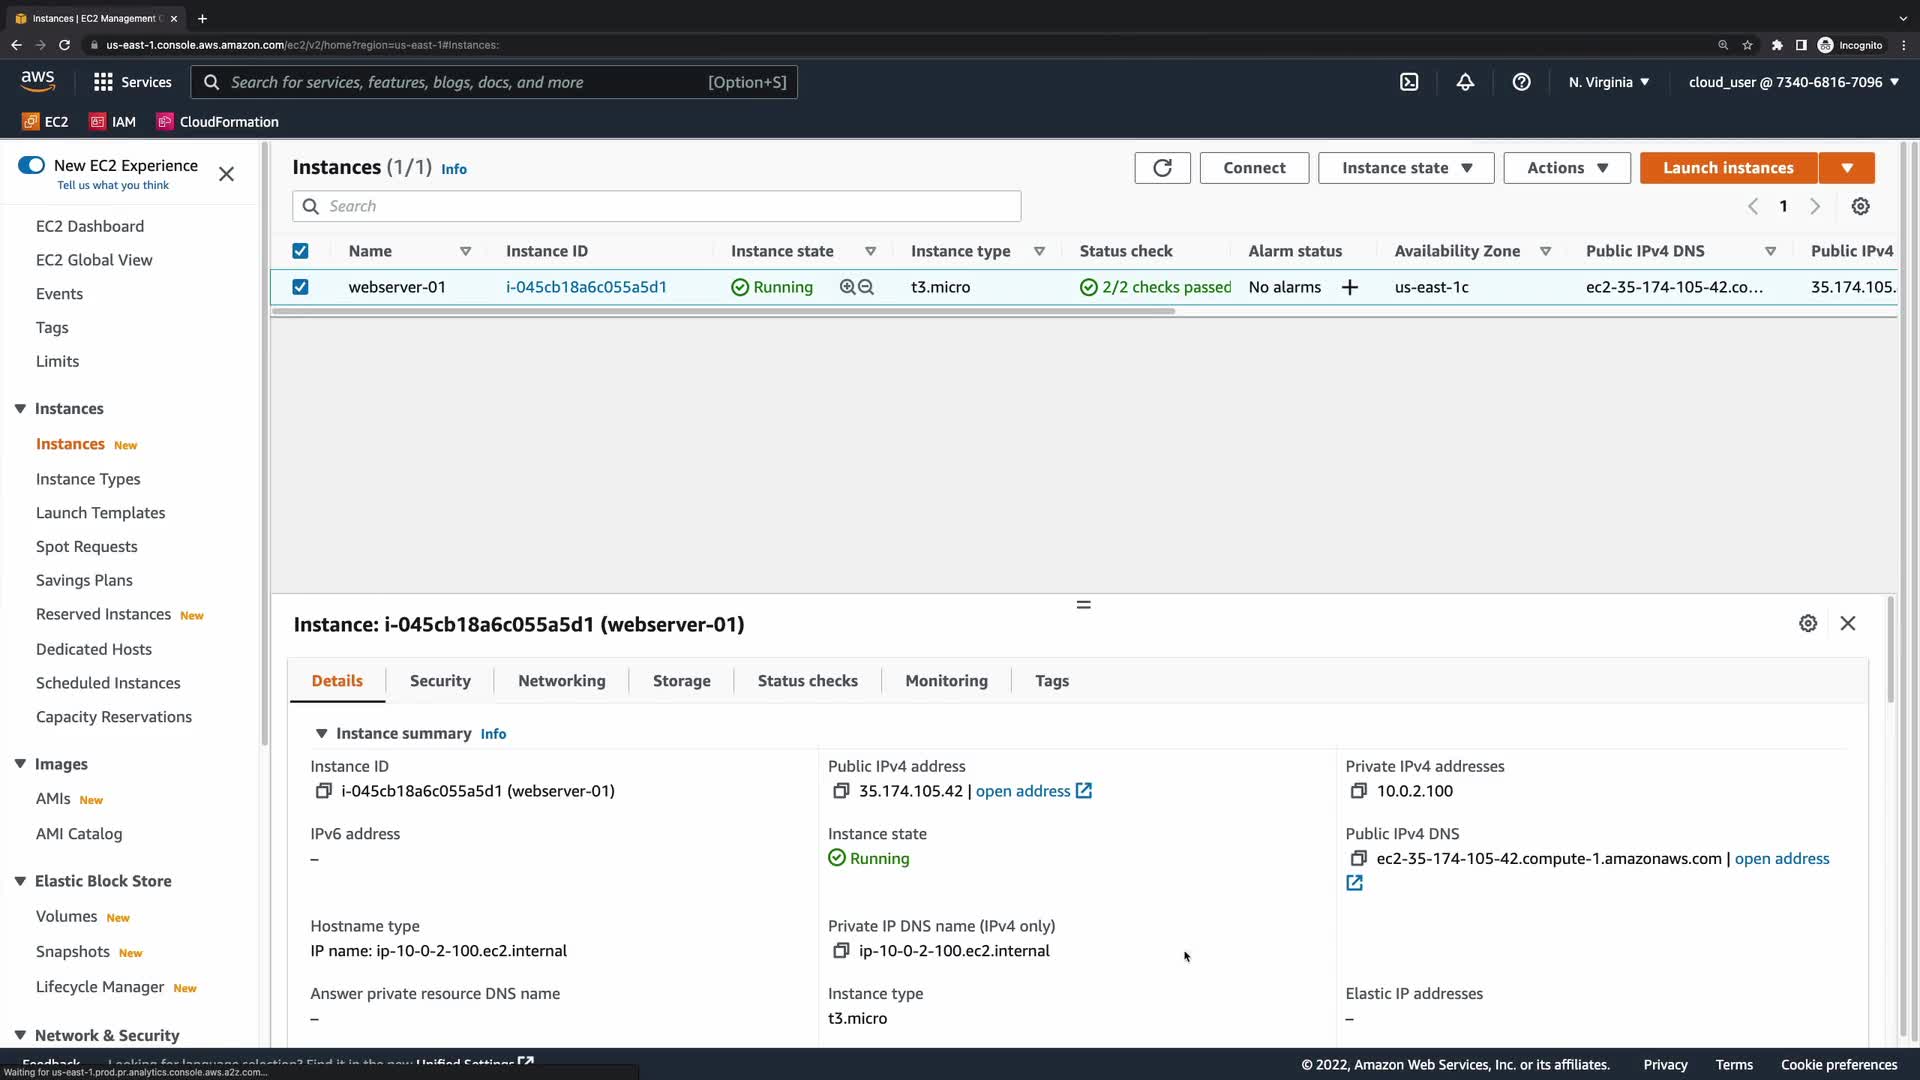Copy the public IPv4 address
1920x1080 pixels.
pyautogui.click(x=841, y=791)
